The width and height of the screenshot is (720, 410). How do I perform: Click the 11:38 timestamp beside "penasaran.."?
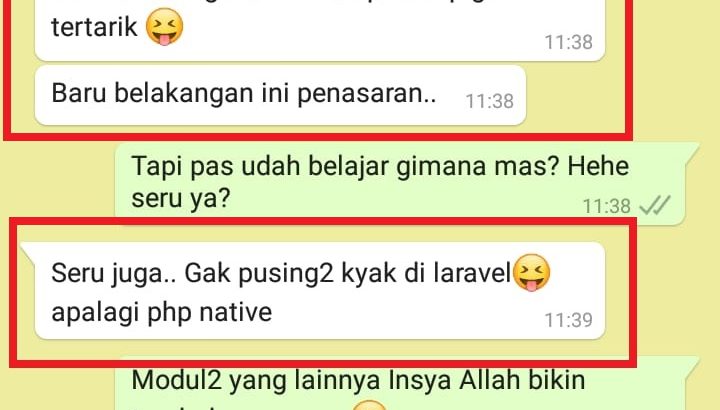489,101
